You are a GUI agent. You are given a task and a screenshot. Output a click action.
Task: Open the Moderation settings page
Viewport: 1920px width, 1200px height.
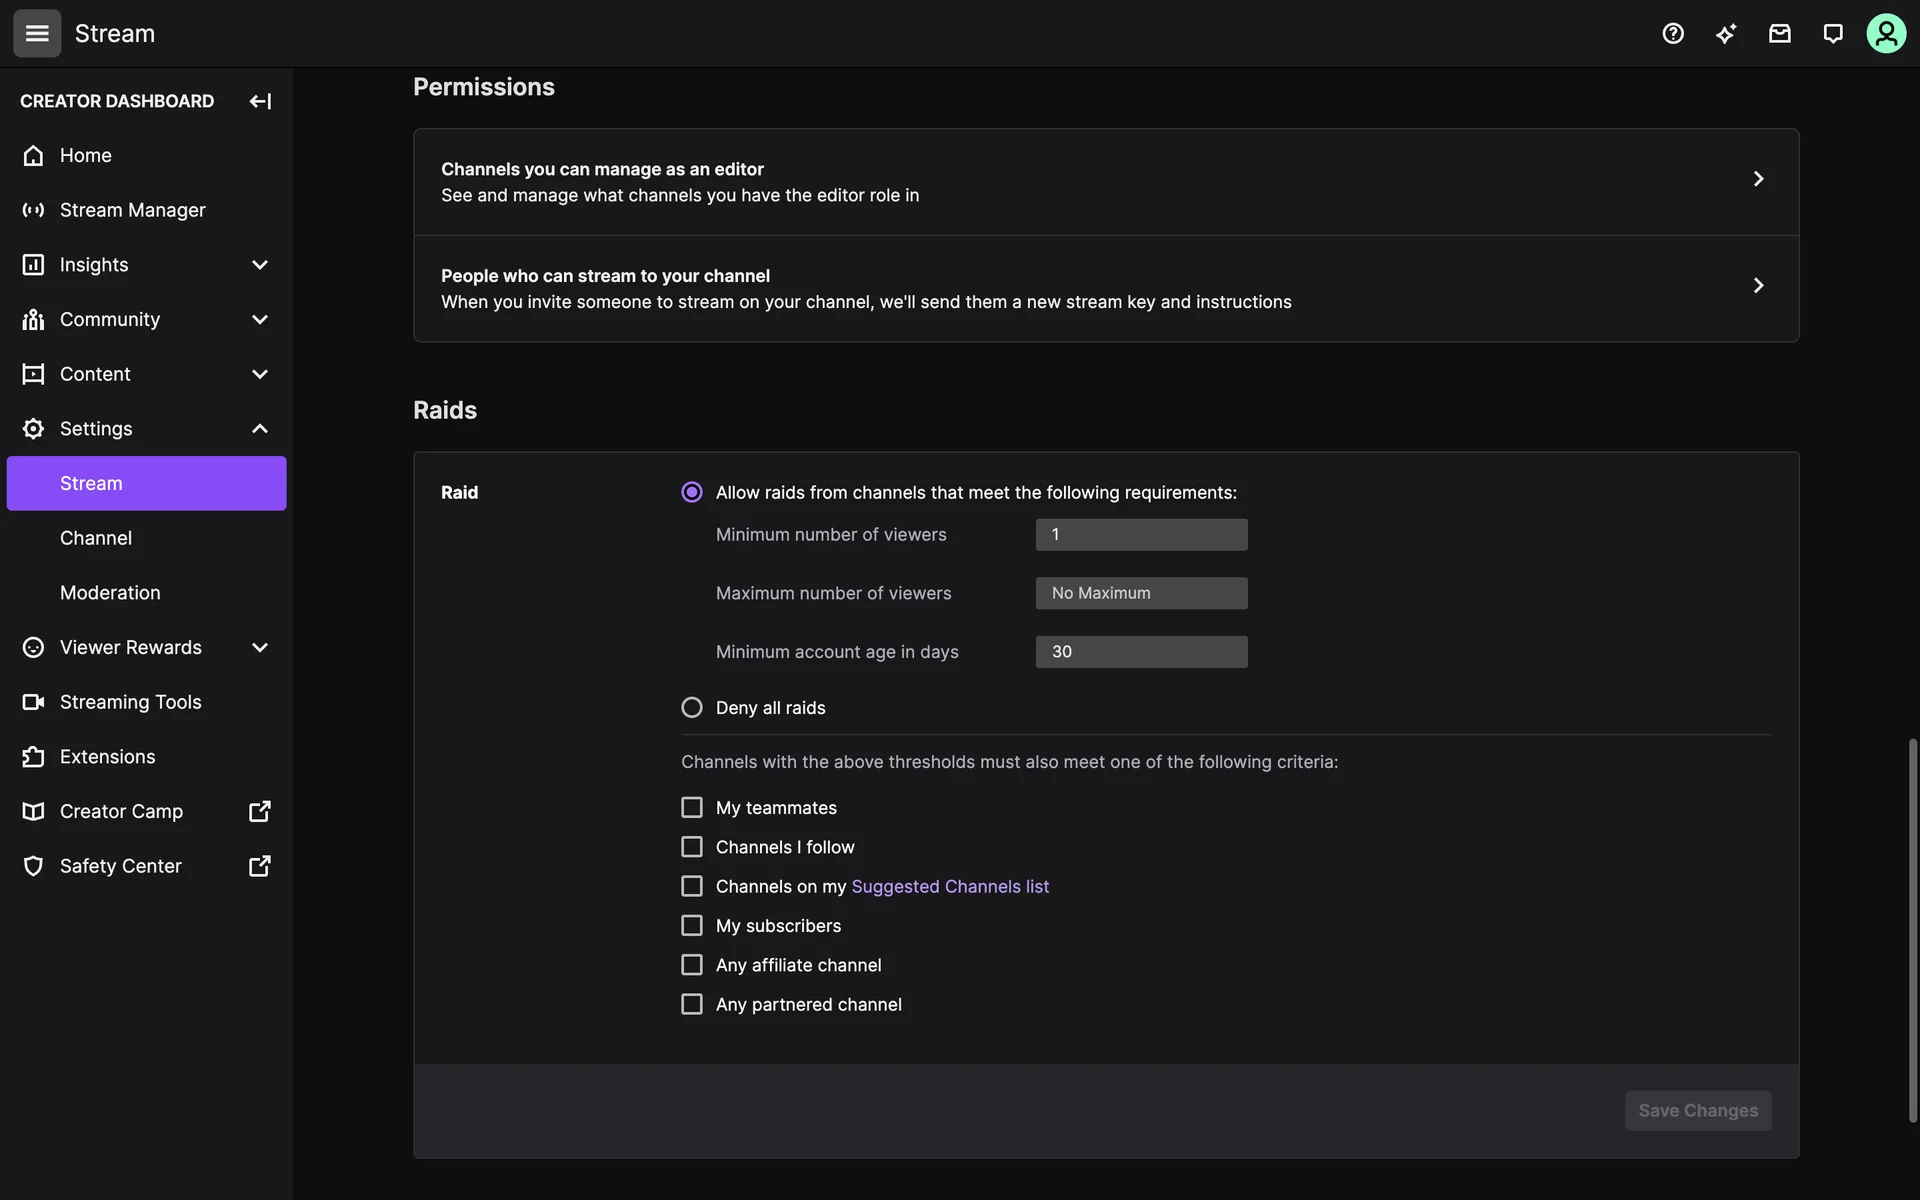(x=110, y=593)
